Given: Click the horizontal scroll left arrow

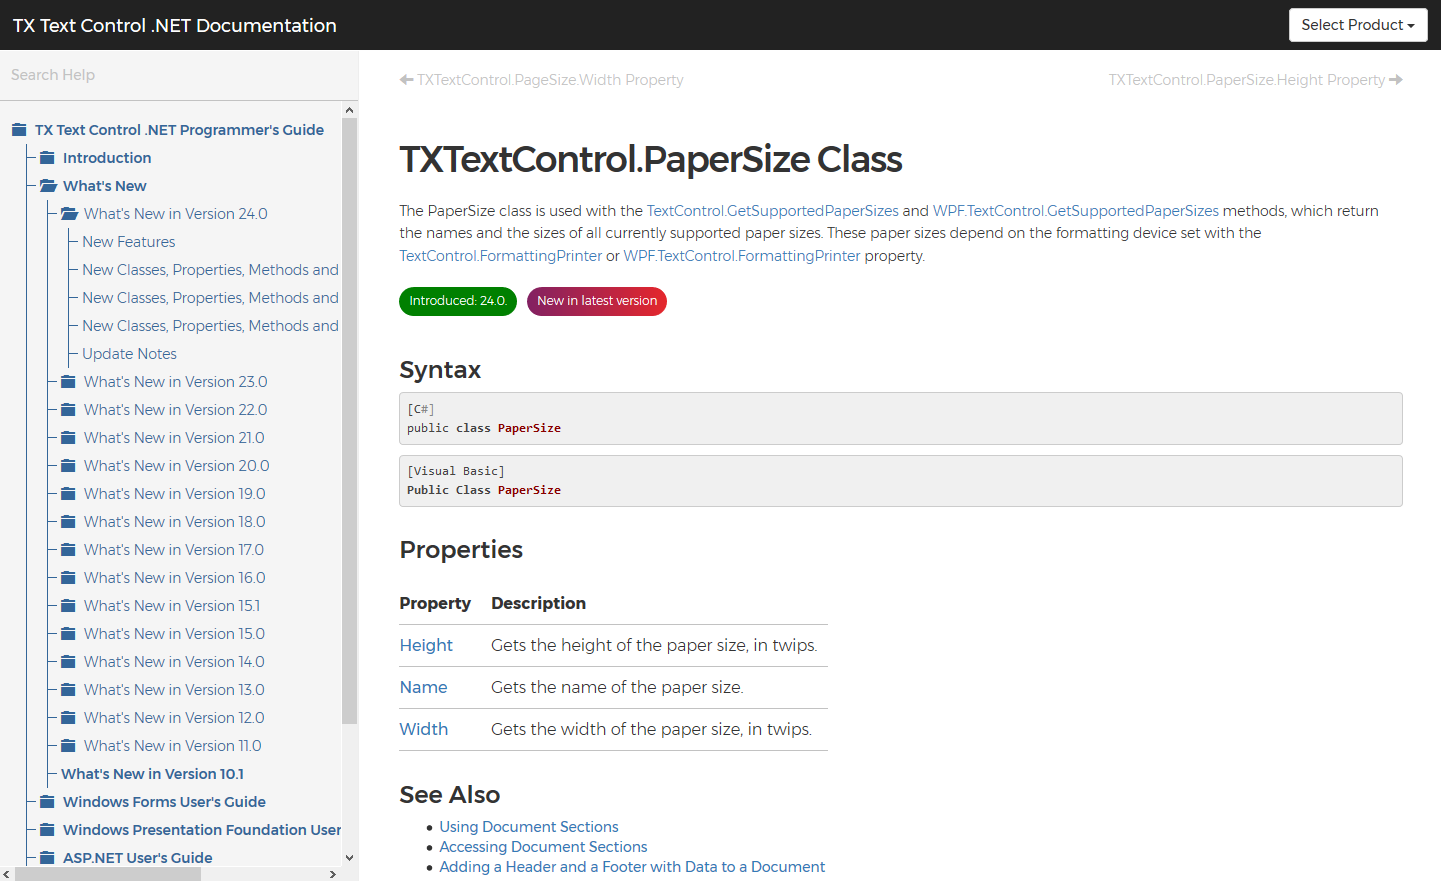Looking at the screenshot, I should [7, 874].
